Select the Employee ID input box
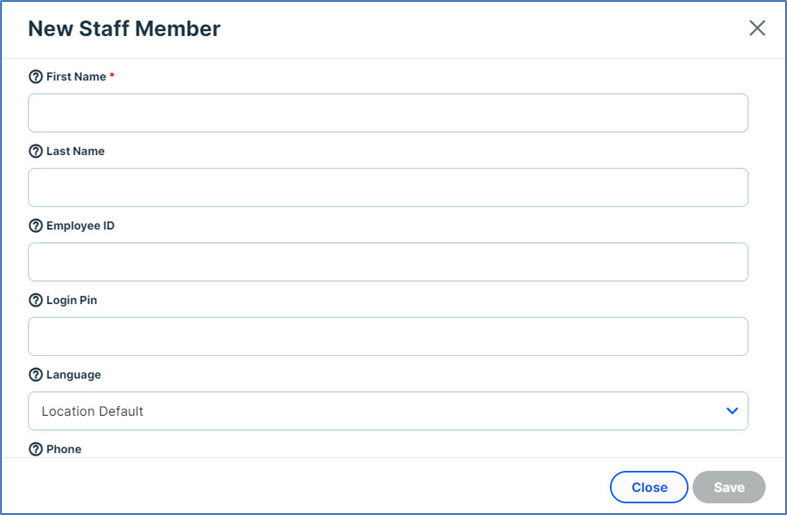The height and width of the screenshot is (515, 787). (388, 262)
